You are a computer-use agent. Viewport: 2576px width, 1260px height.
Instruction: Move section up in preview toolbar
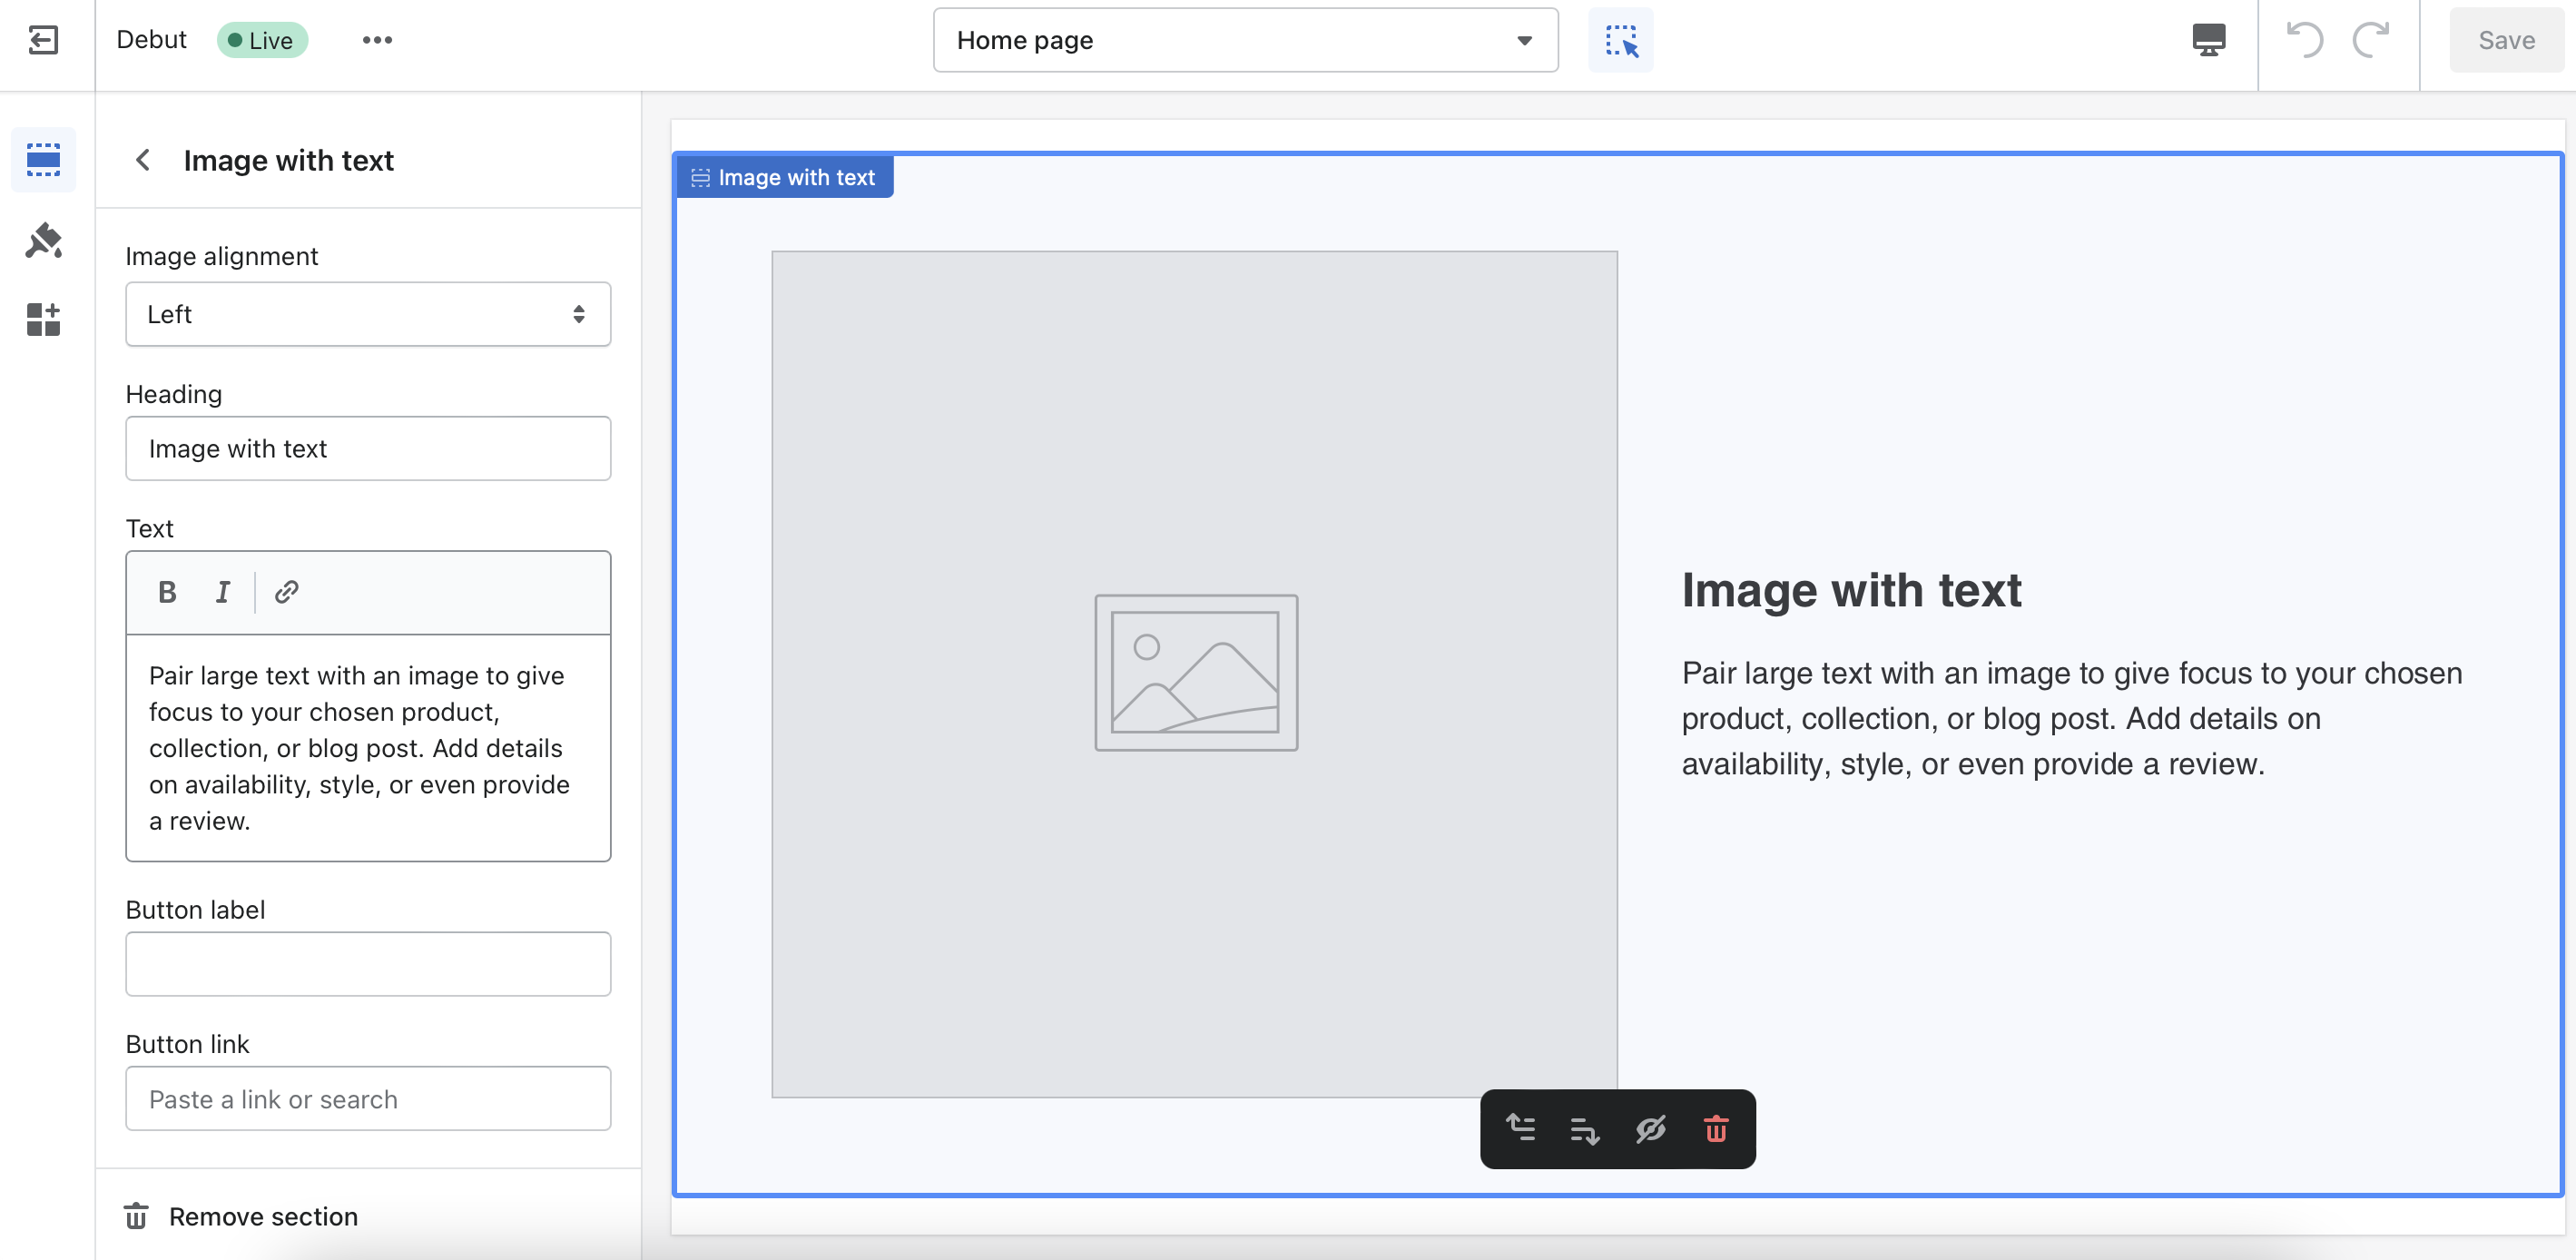1520,1129
